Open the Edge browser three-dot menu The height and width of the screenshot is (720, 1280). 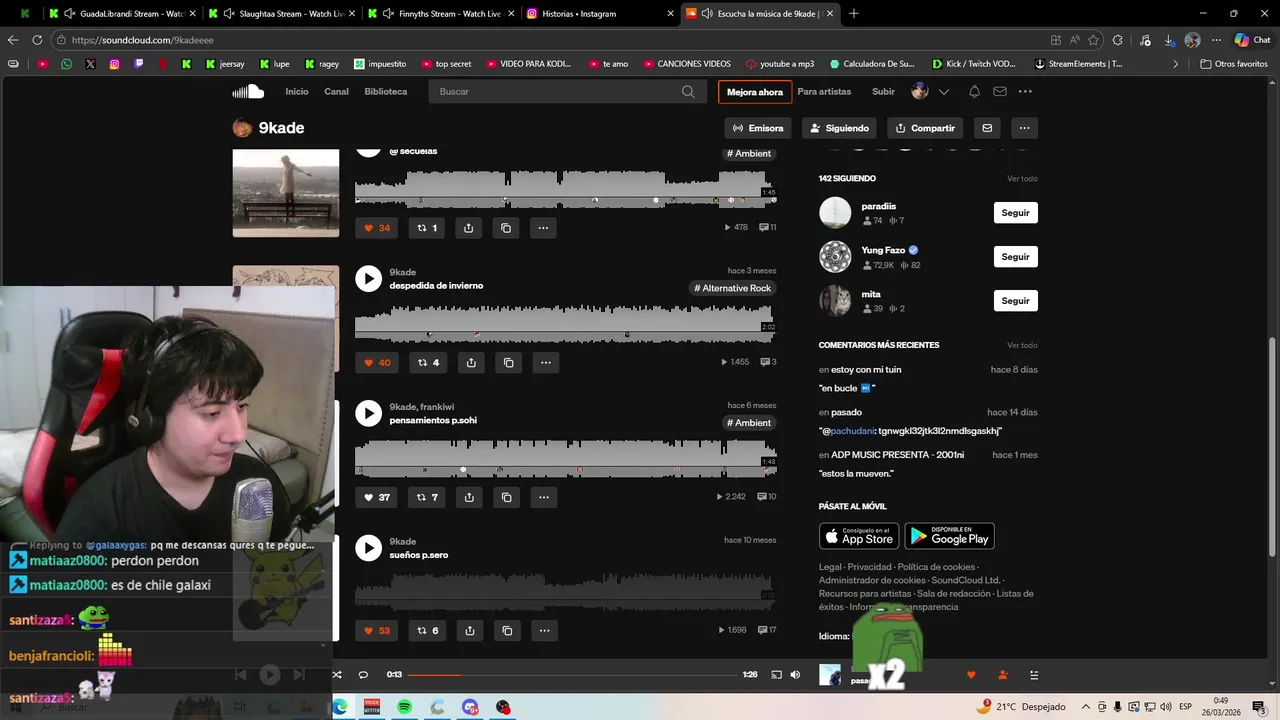tap(1216, 40)
